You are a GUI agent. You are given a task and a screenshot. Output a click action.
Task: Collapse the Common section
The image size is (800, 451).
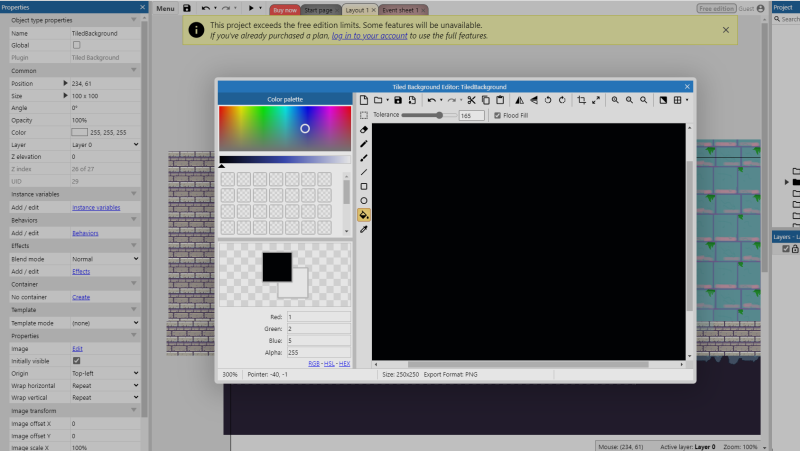pos(134,70)
